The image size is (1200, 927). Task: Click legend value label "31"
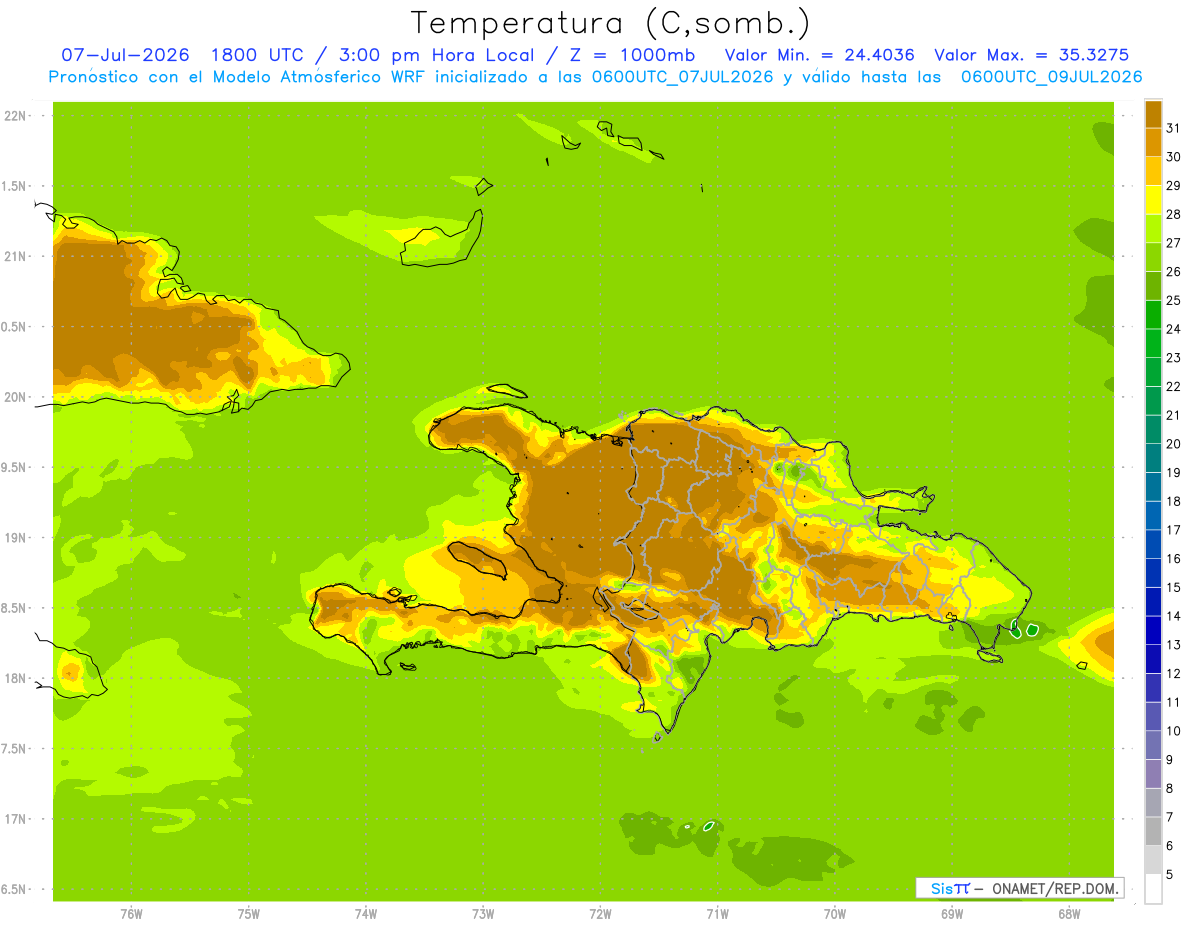pos(1173,128)
